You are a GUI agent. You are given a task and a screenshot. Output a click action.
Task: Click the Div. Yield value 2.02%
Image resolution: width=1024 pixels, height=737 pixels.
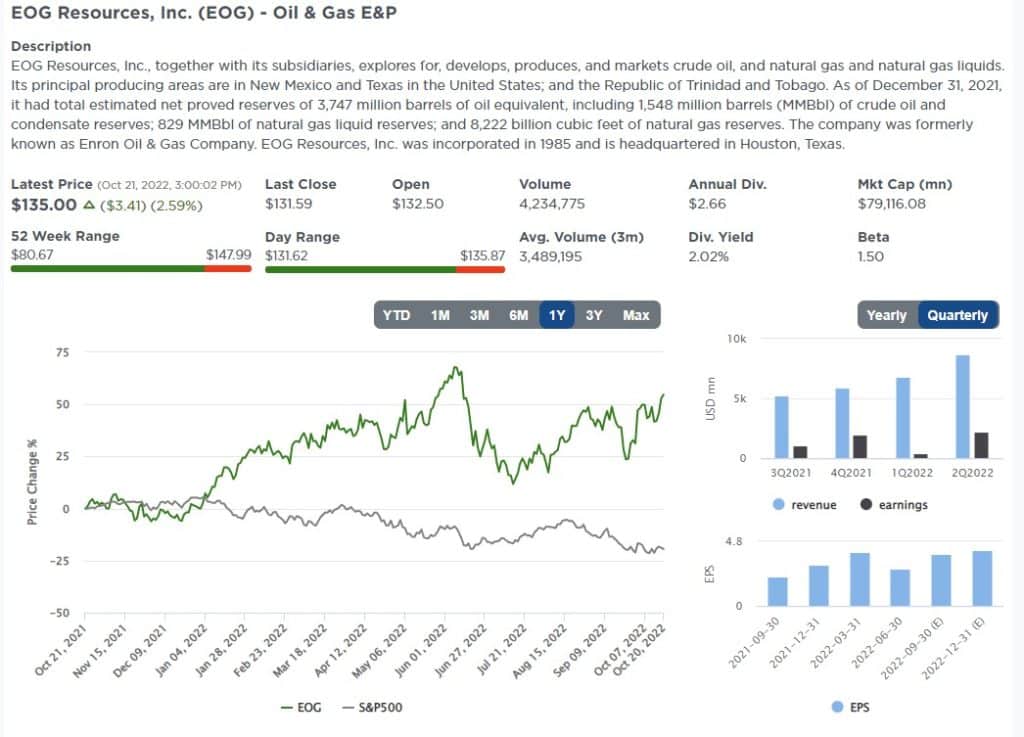pos(709,257)
